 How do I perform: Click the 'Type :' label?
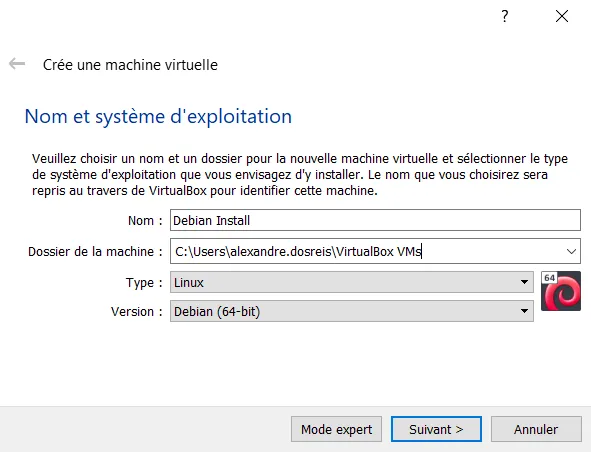[144, 283]
